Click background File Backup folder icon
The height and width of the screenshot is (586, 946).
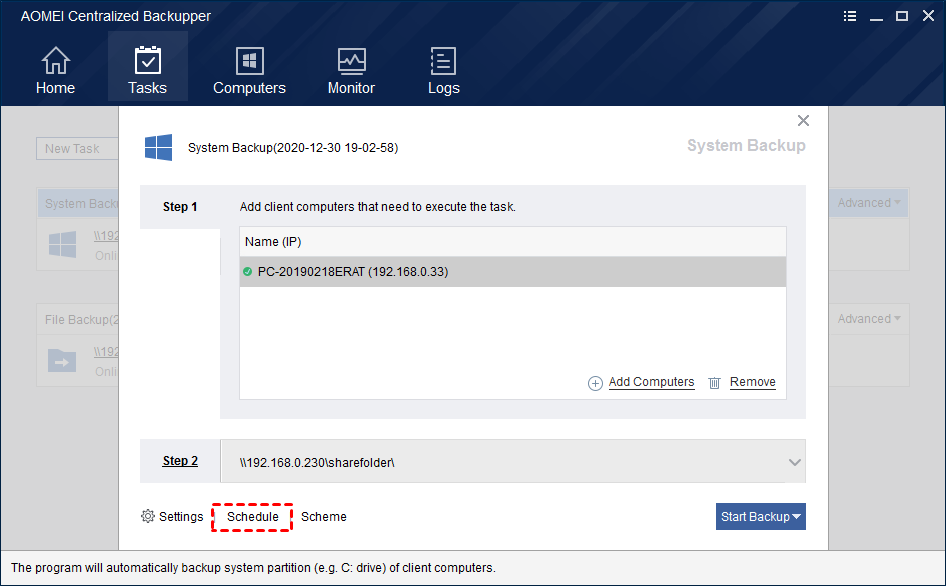pos(62,361)
